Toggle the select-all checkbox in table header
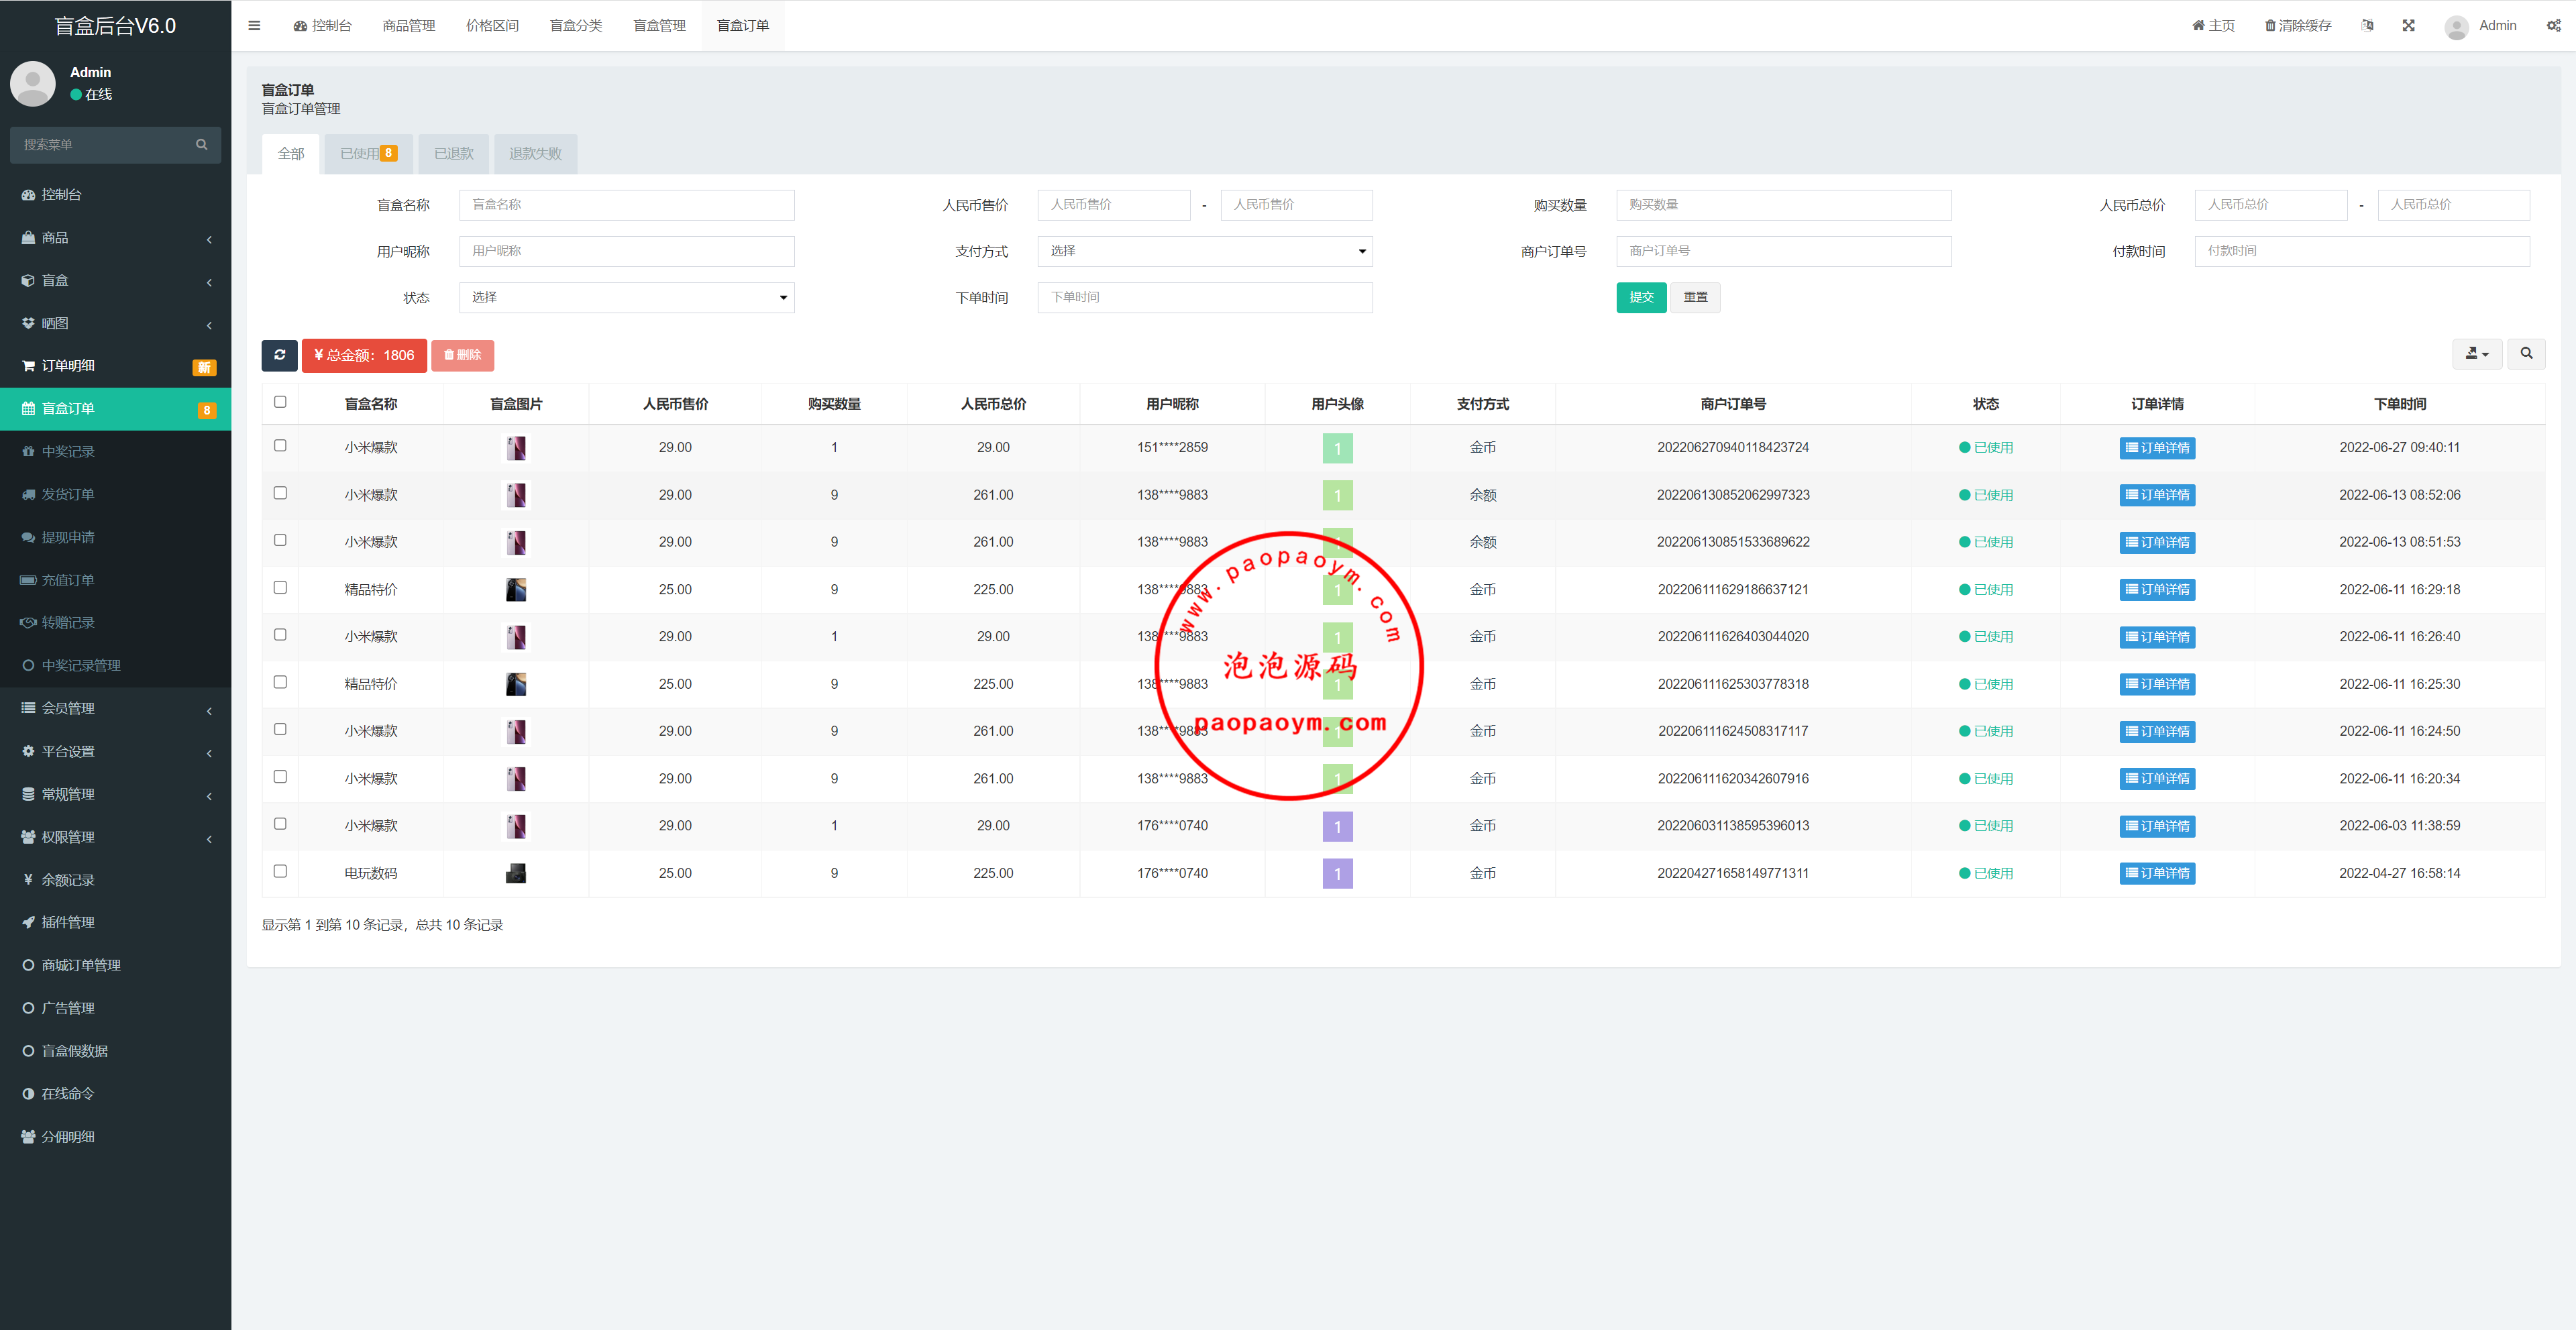This screenshot has width=2576, height=1330. click(x=280, y=402)
